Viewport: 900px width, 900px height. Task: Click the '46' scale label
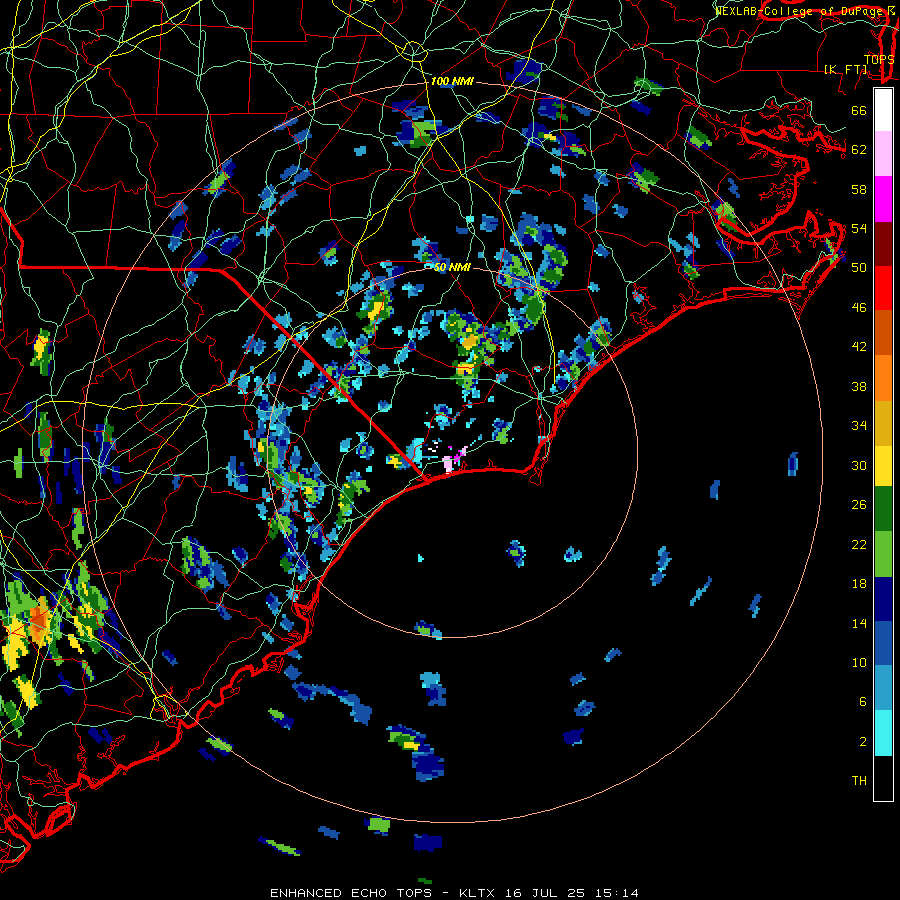pyautogui.click(x=859, y=307)
